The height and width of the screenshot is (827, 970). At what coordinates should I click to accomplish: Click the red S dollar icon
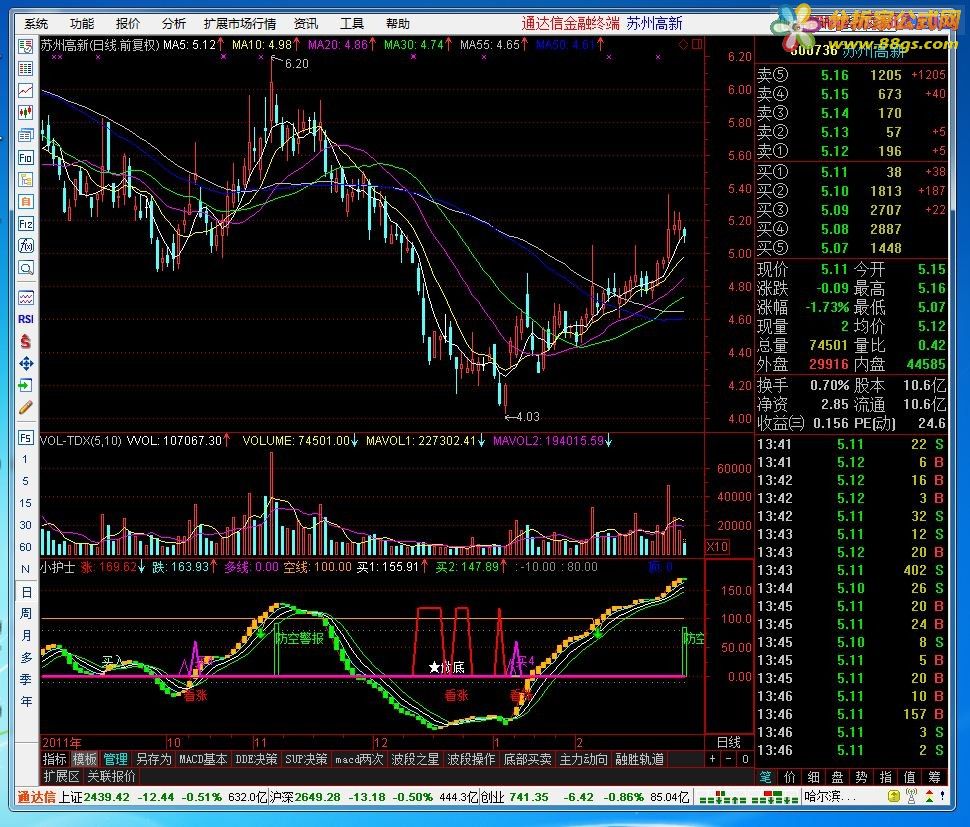click(25, 341)
